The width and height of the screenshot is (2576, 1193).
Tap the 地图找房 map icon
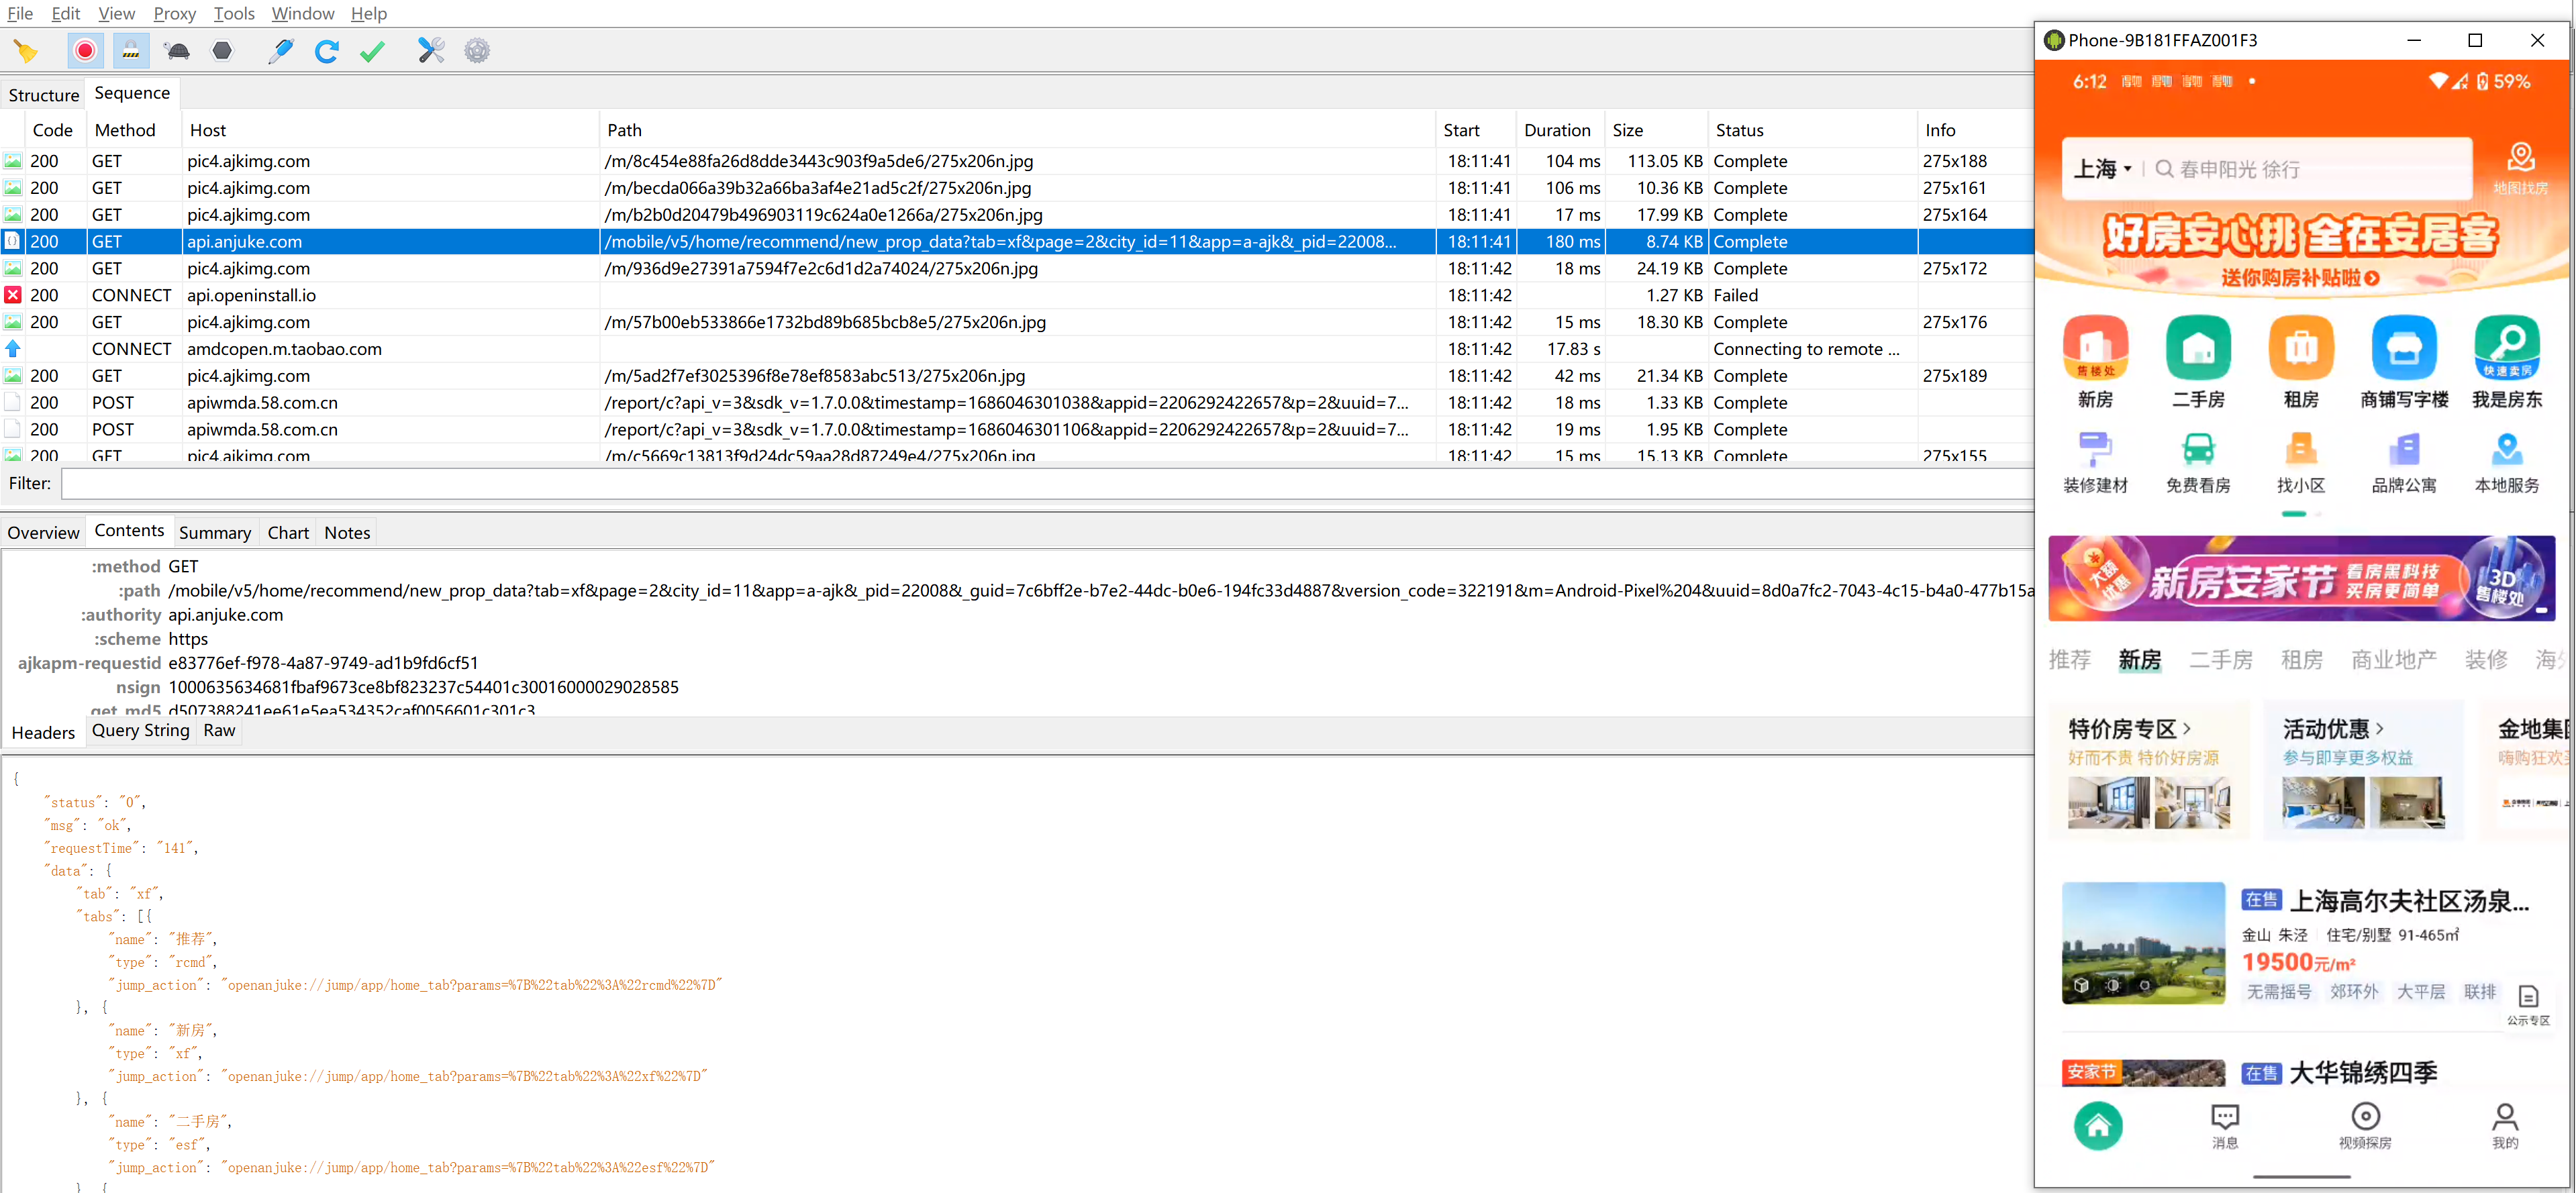point(2520,168)
